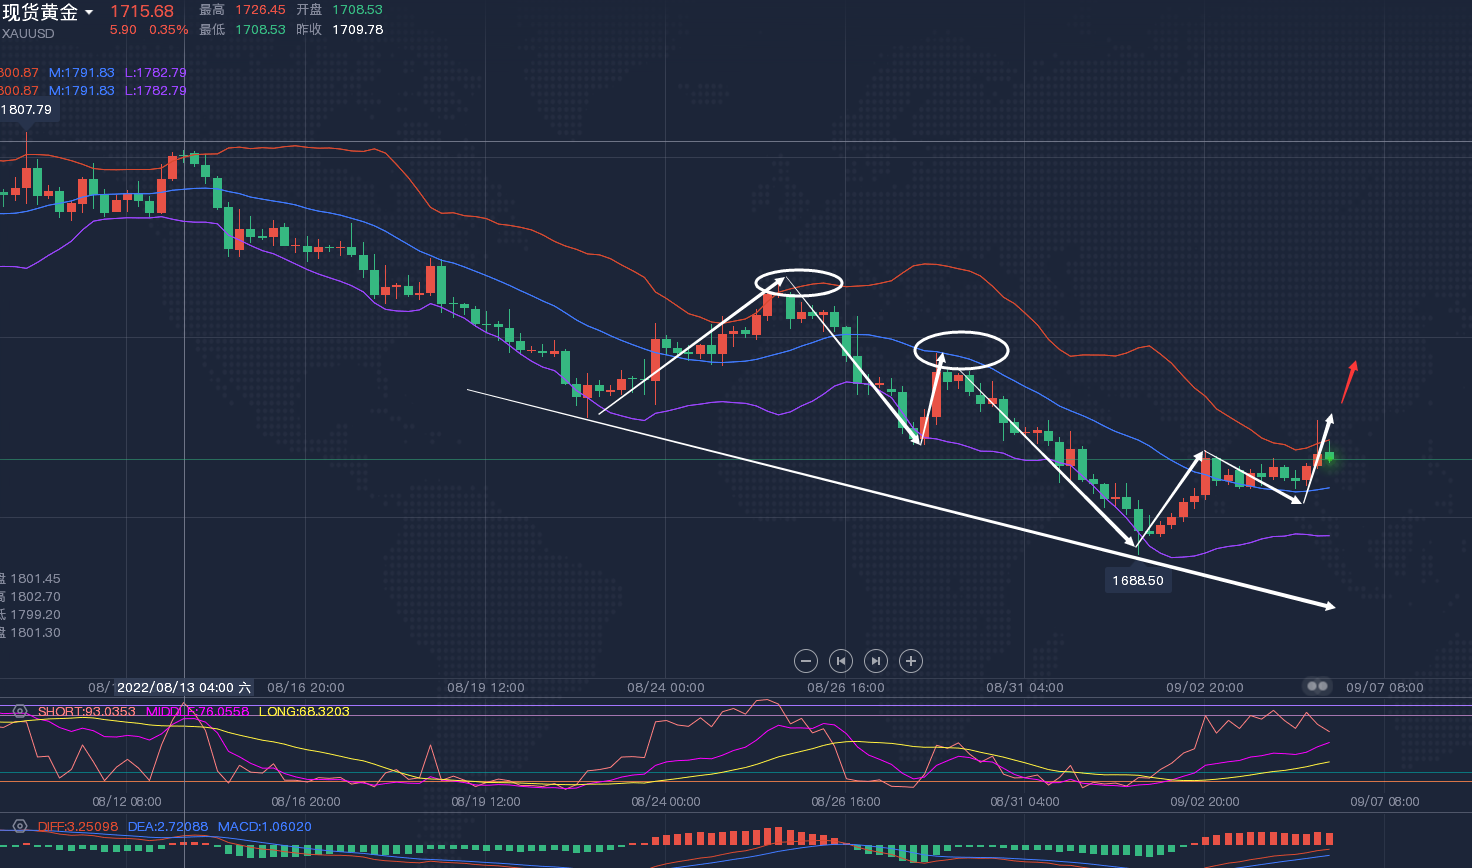Viewport: 1472px width, 868px height.
Task: Zoom out the chart with minus button
Action: (x=806, y=661)
